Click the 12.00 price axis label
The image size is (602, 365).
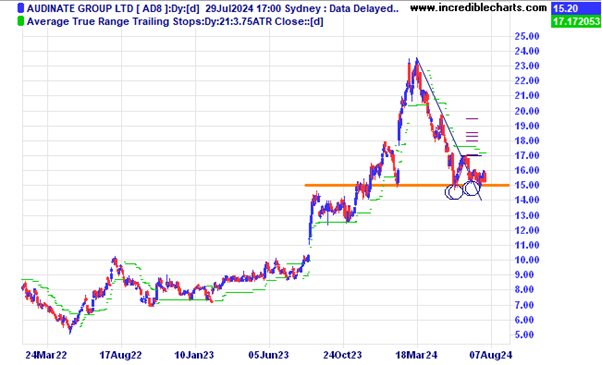pos(527,230)
